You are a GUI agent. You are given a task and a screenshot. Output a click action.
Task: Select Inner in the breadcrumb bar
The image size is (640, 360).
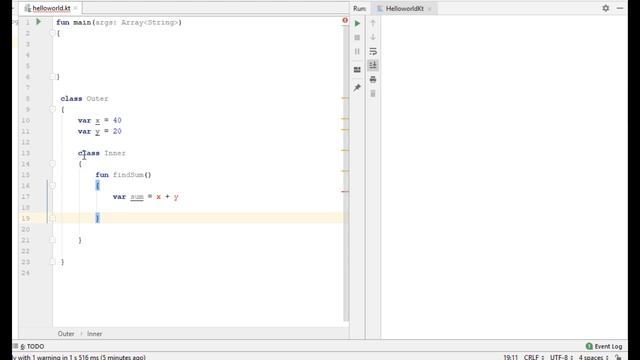click(x=94, y=334)
